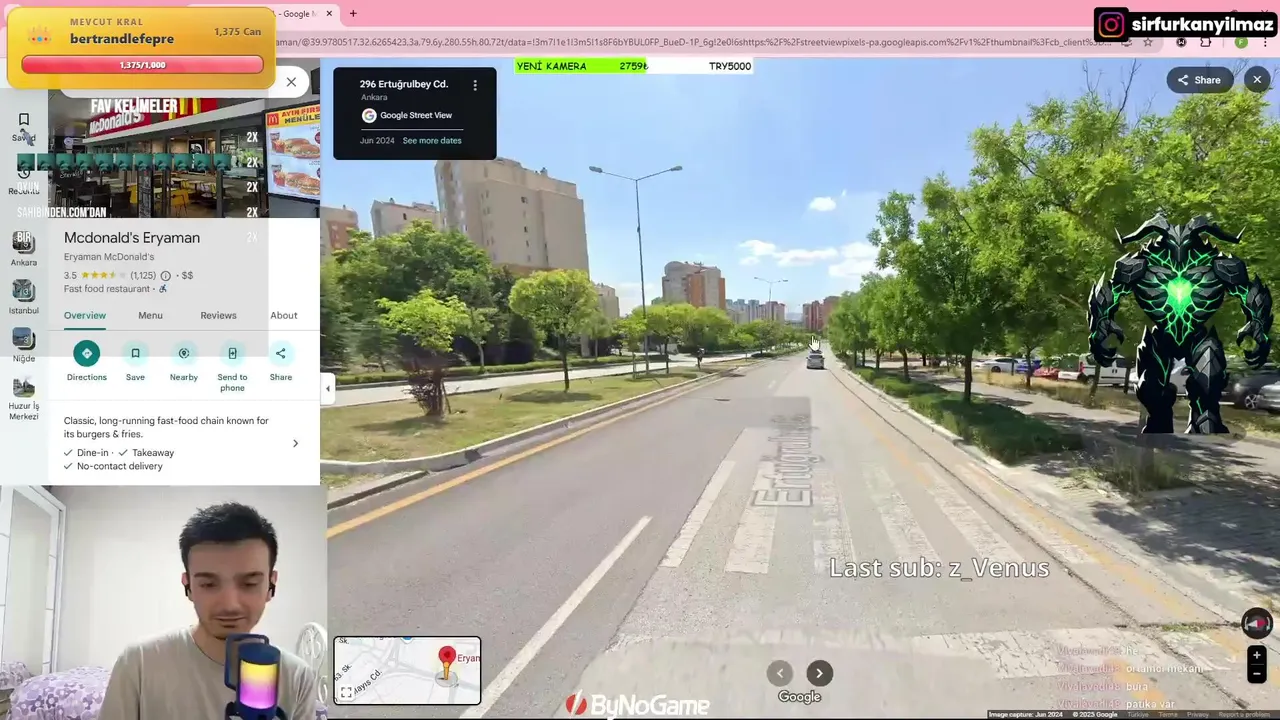This screenshot has width=1280, height=720.
Task: Open the Chrome three-dot menu
Action: (1266, 42)
